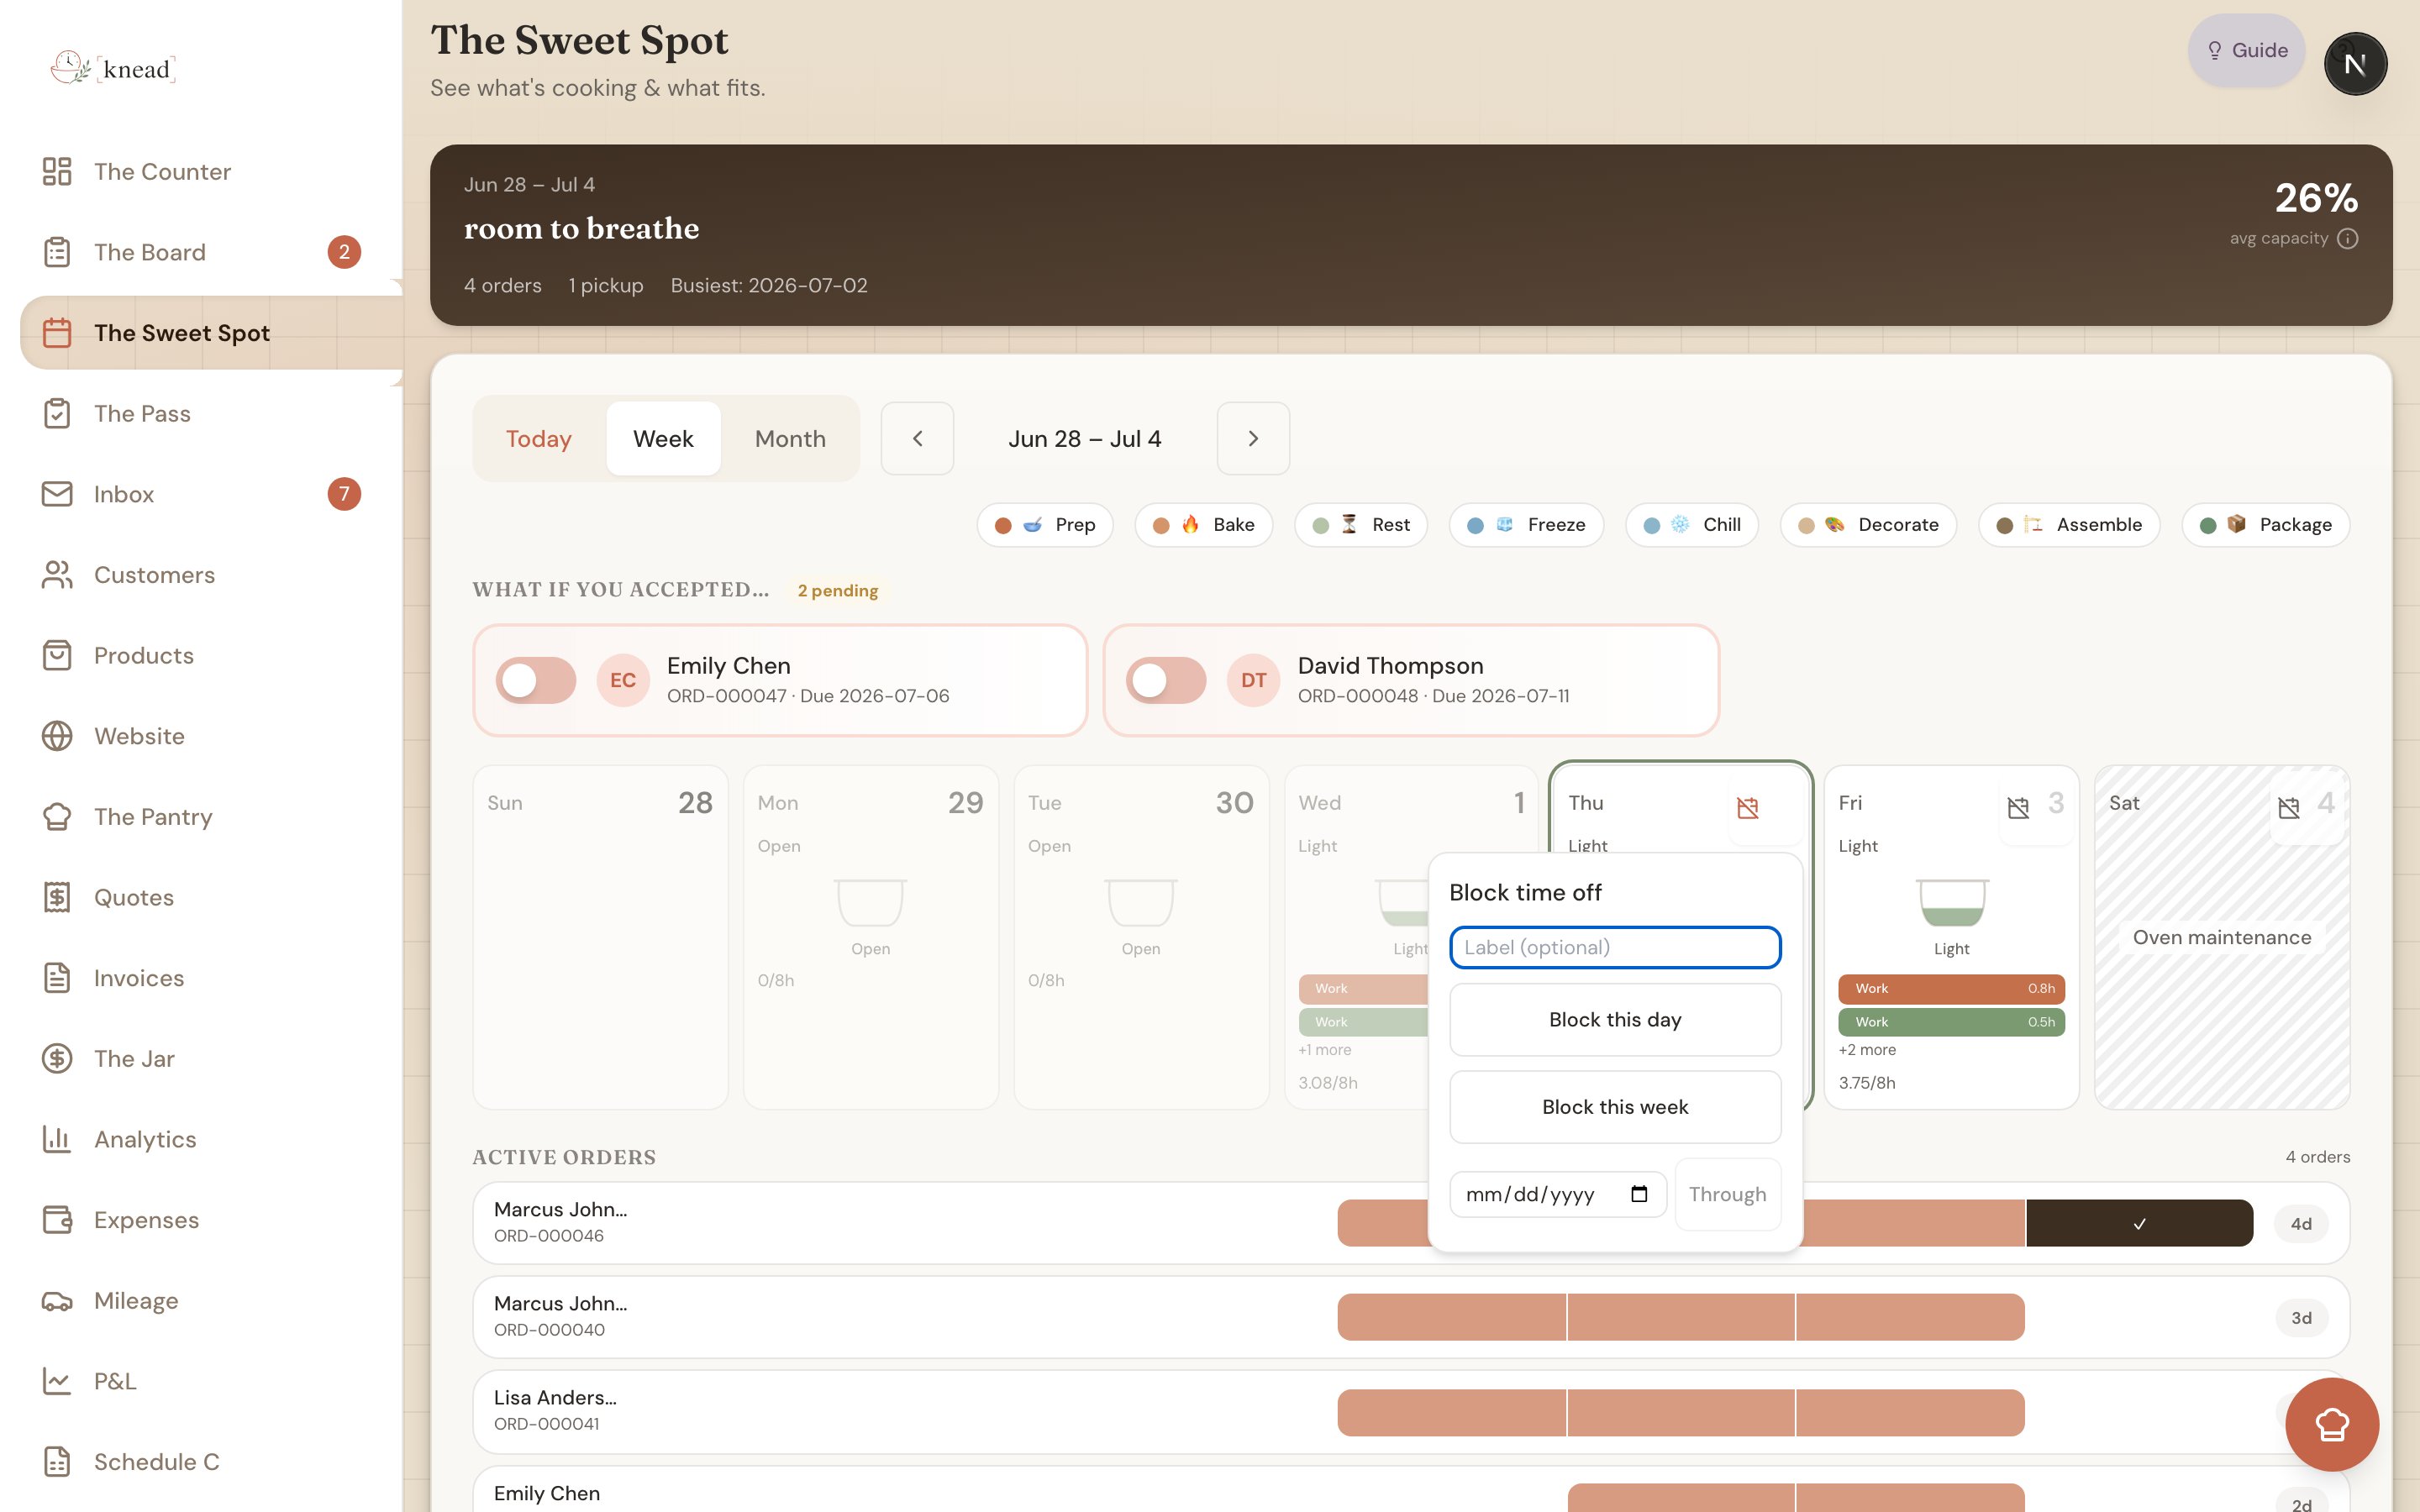
Task: Focus the Label (optional) input field
Action: pyautogui.click(x=1615, y=948)
